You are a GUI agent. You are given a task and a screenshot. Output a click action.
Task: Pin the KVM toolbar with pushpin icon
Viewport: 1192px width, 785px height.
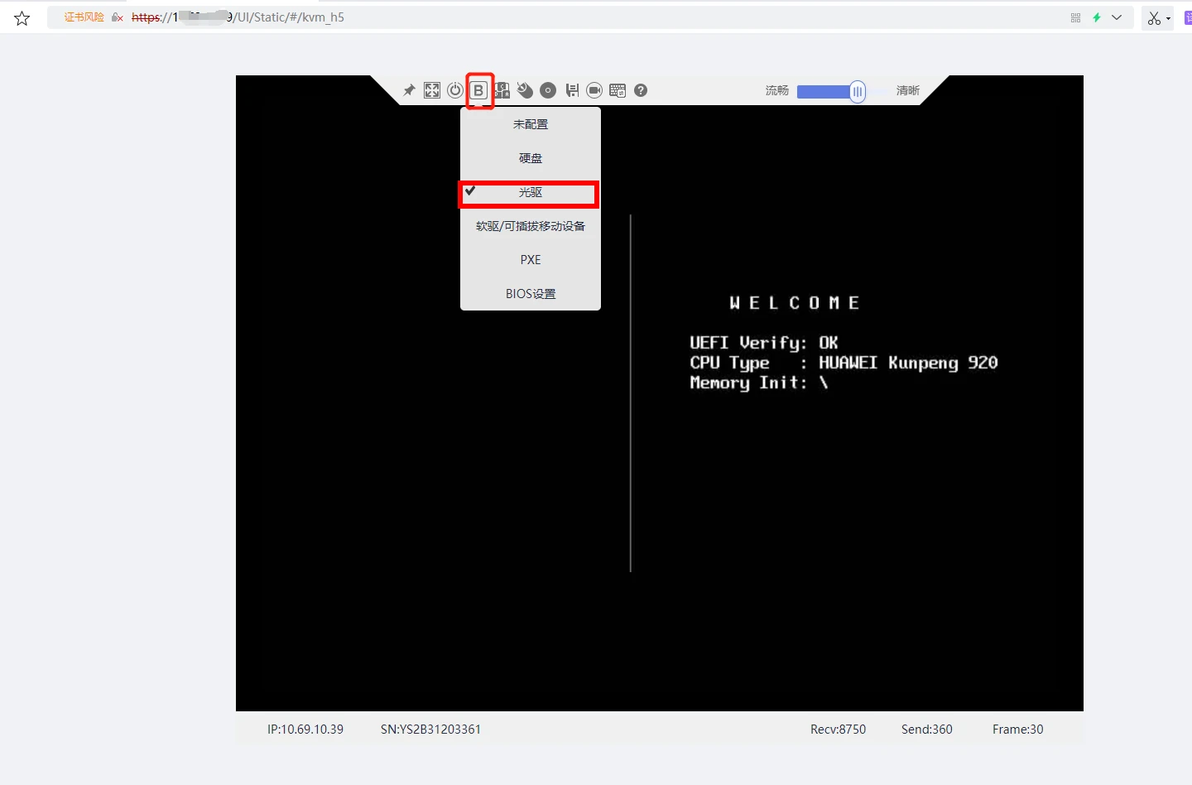(x=409, y=90)
